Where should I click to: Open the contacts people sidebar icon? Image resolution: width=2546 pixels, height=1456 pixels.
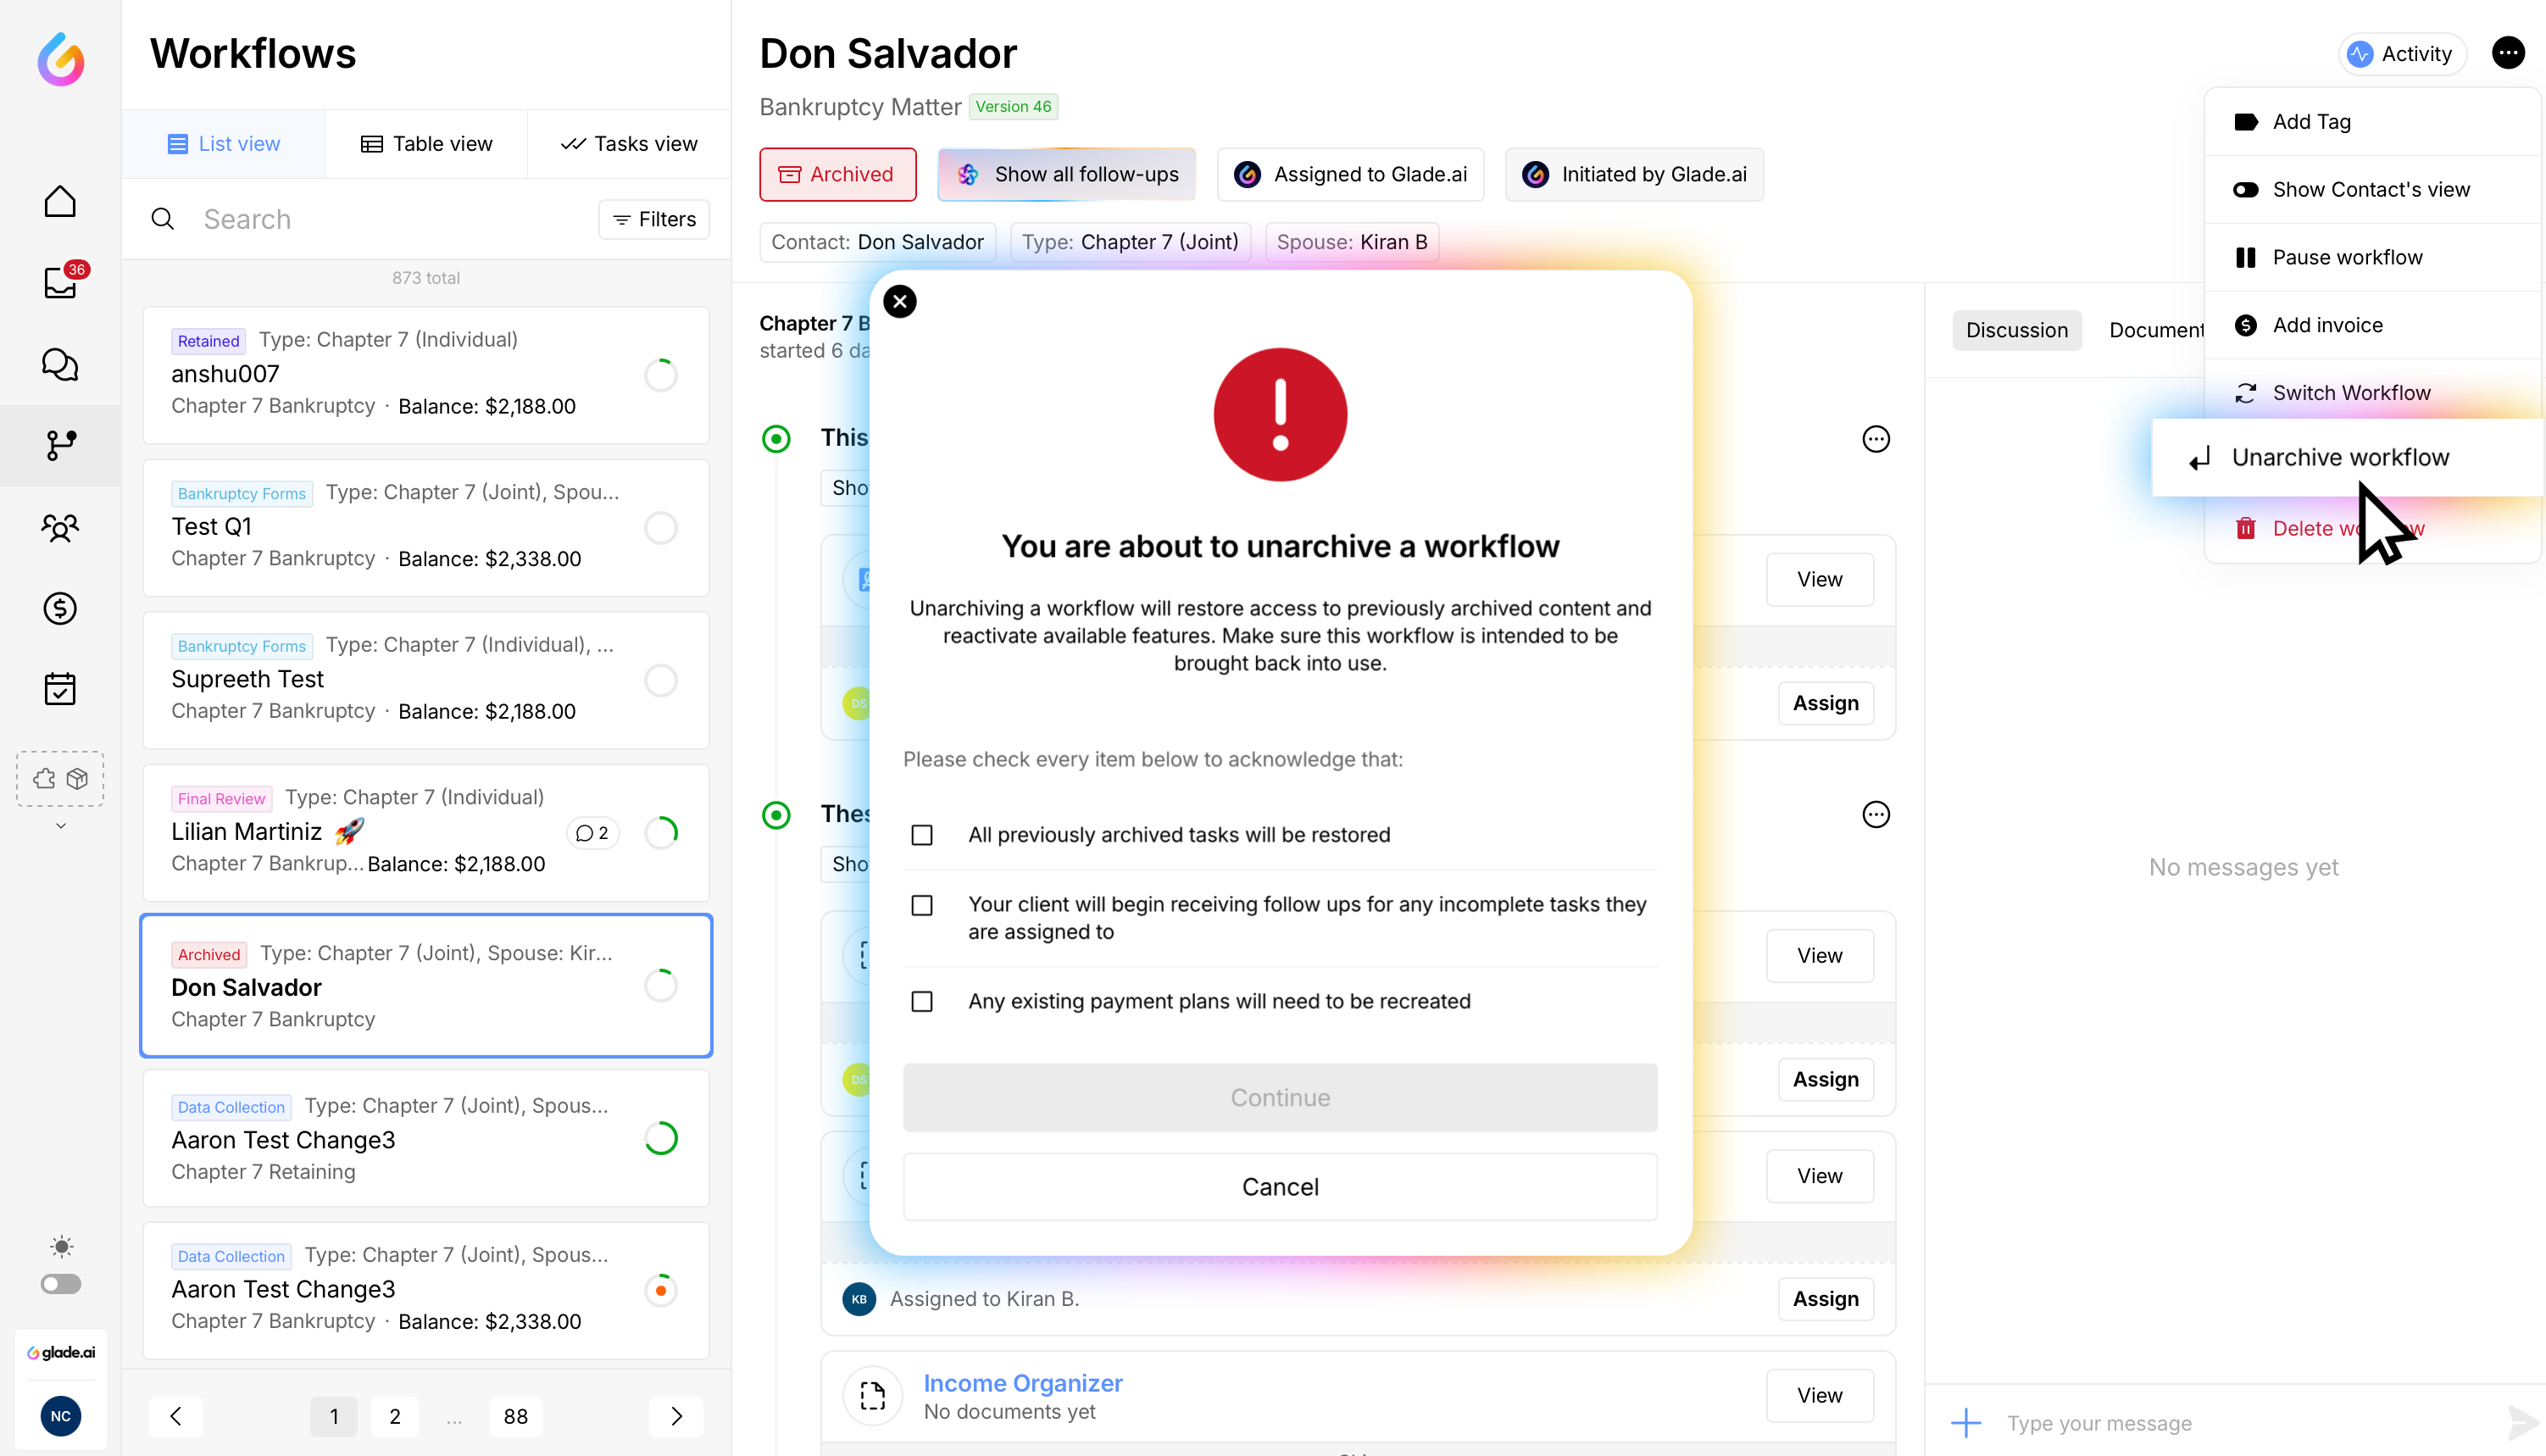click(60, 527)
